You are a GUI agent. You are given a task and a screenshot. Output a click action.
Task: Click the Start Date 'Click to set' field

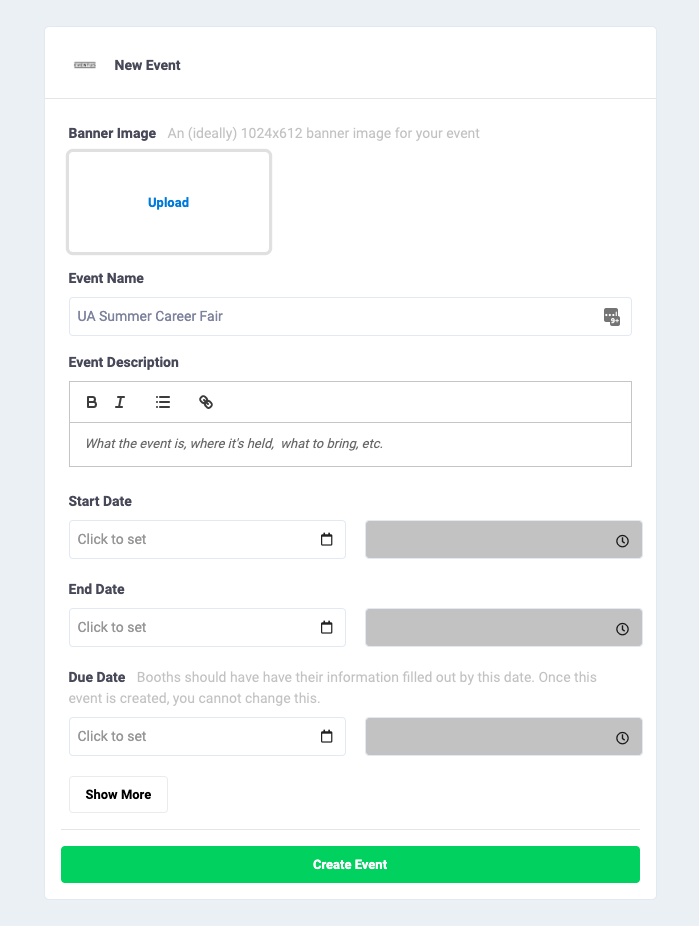tap(190, 539)
